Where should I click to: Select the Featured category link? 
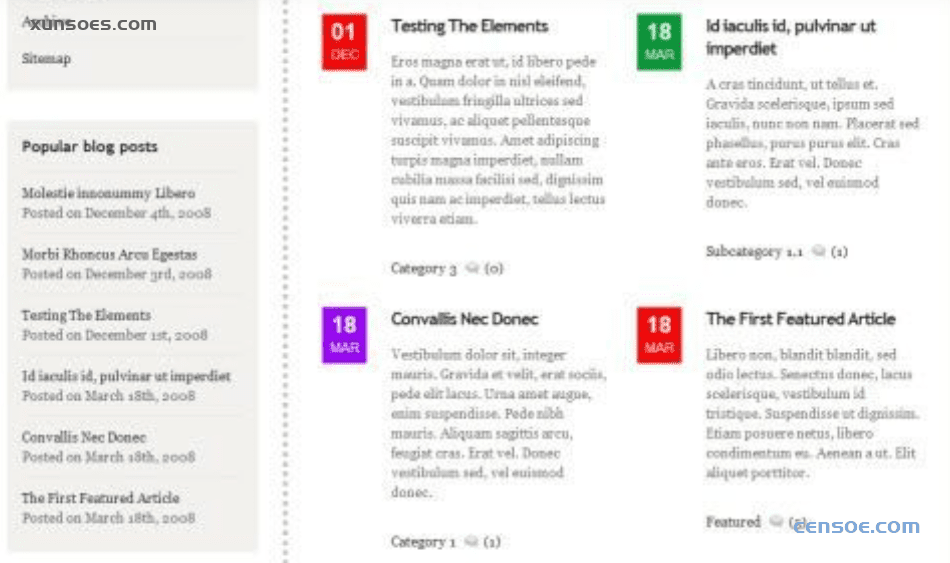click(733, 522)
